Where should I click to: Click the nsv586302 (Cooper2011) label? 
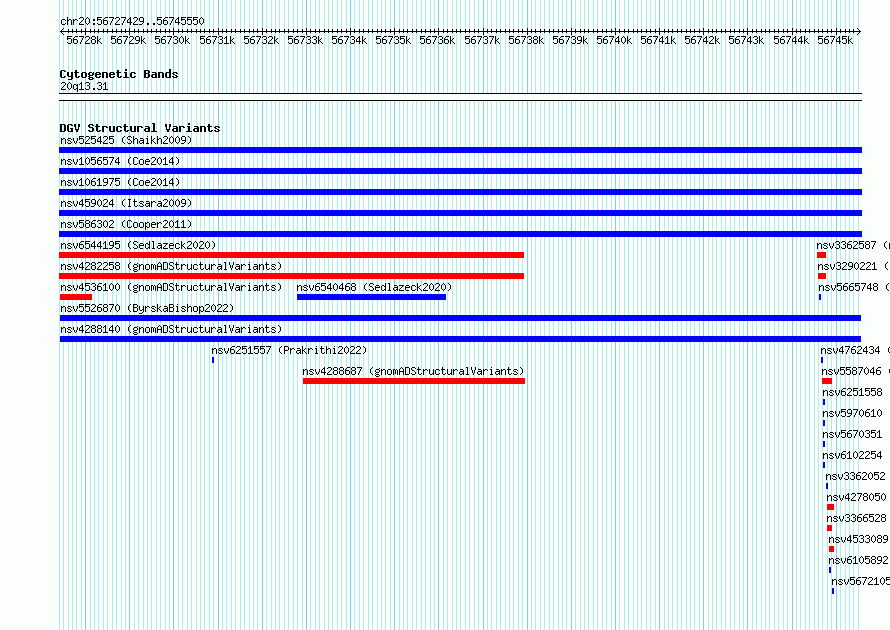126,224
